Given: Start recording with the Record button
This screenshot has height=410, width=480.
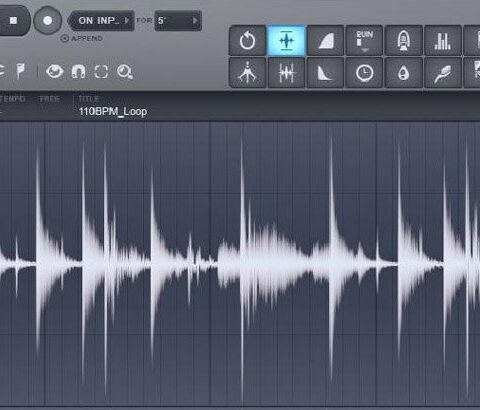Looking at the screenshot, I should (x=48, y=21).
